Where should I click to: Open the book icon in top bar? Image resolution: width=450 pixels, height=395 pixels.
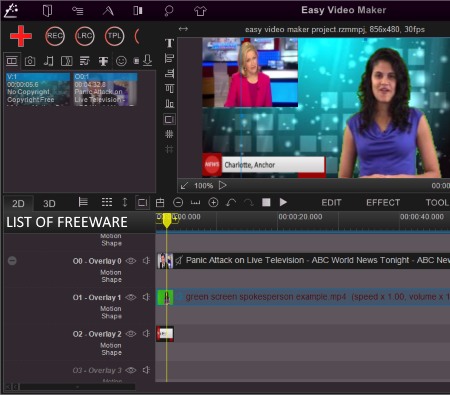47,11
